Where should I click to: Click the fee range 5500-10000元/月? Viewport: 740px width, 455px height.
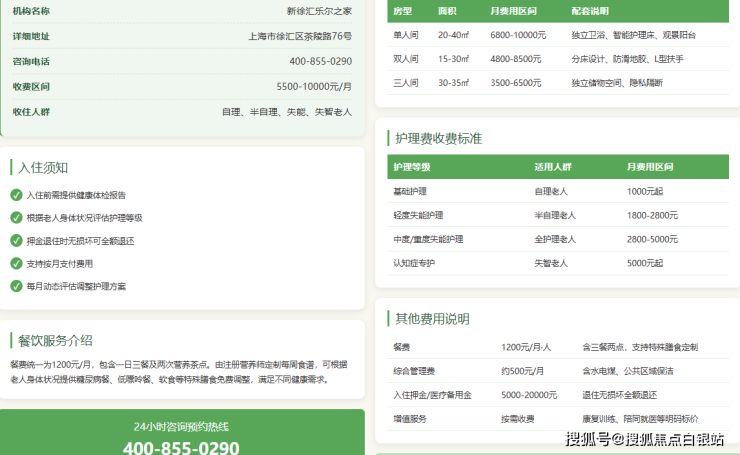point(314,86)
